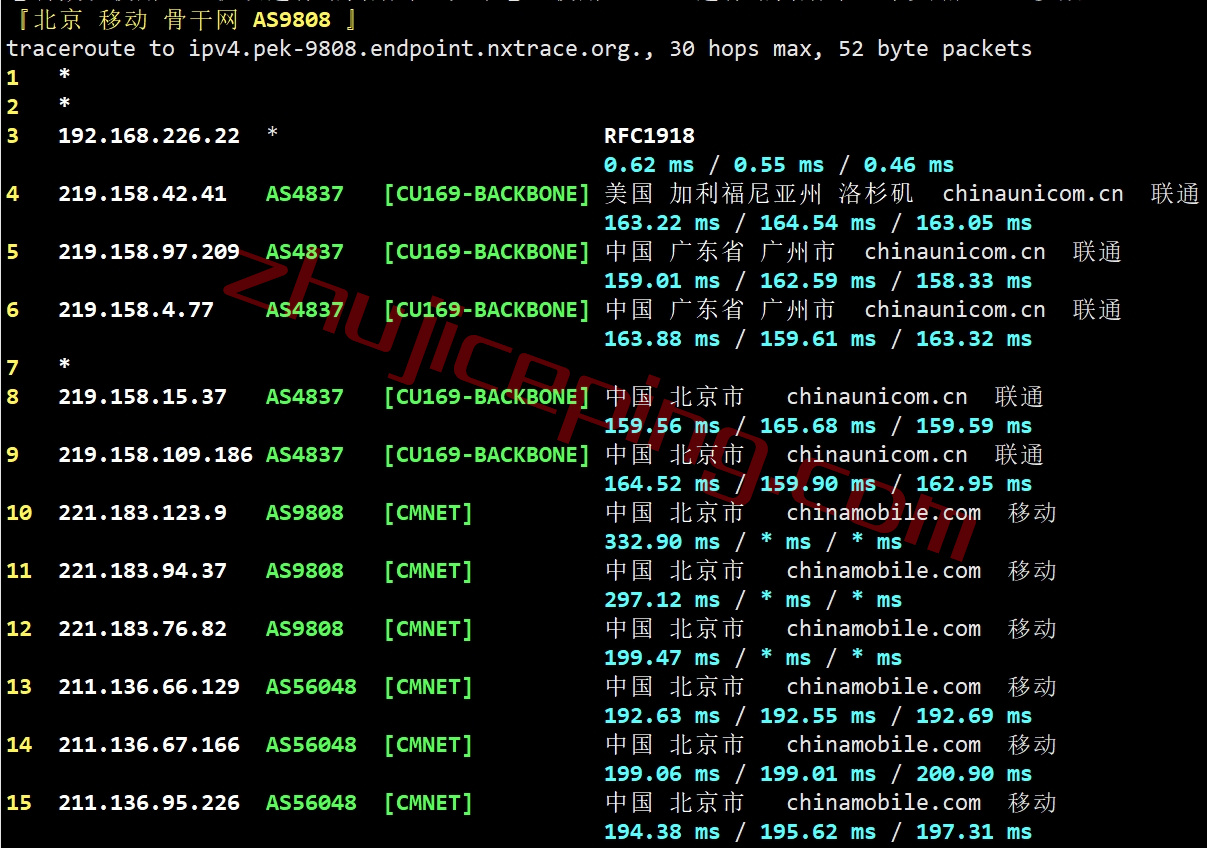Click chinamobile.com on the 211.136.95.226 row
The height and width of the screenshot is (848, 1207).
[x=884, y=803]
